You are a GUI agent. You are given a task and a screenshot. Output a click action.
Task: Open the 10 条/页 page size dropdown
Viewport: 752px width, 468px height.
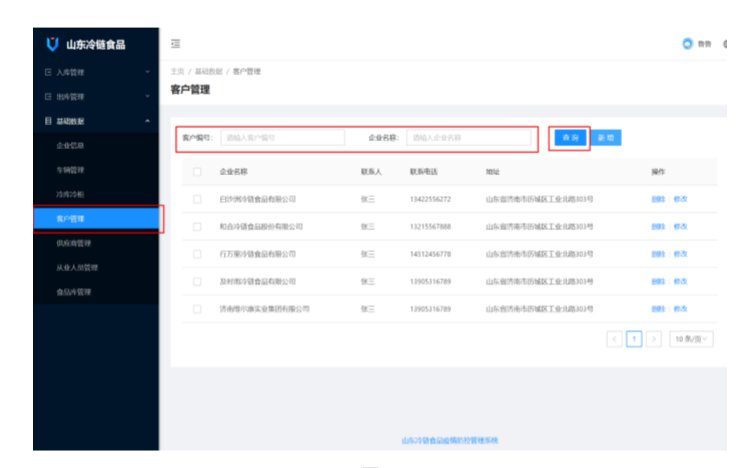tap(691, 339)
